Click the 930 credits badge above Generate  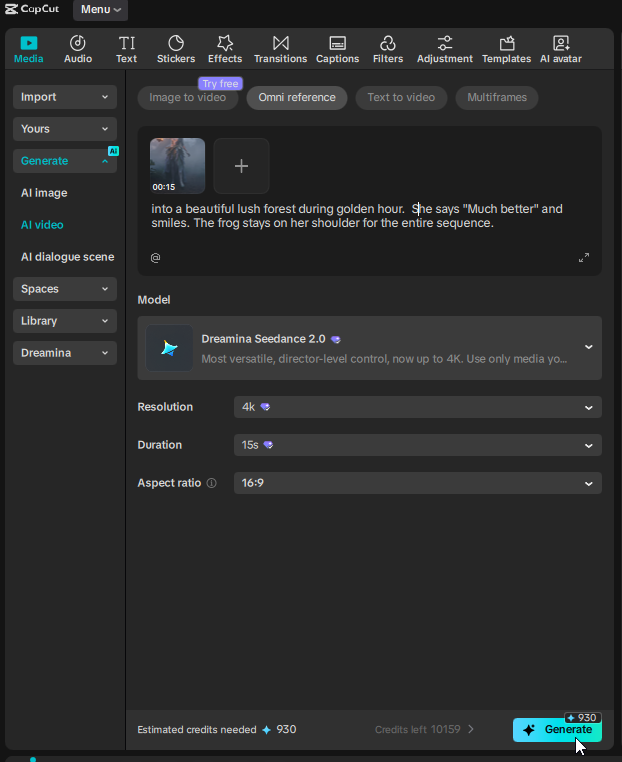pos(583,718)
